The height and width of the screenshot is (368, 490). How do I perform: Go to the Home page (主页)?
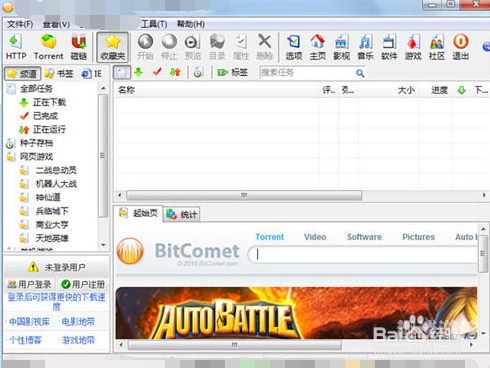[x=318, y=47]
